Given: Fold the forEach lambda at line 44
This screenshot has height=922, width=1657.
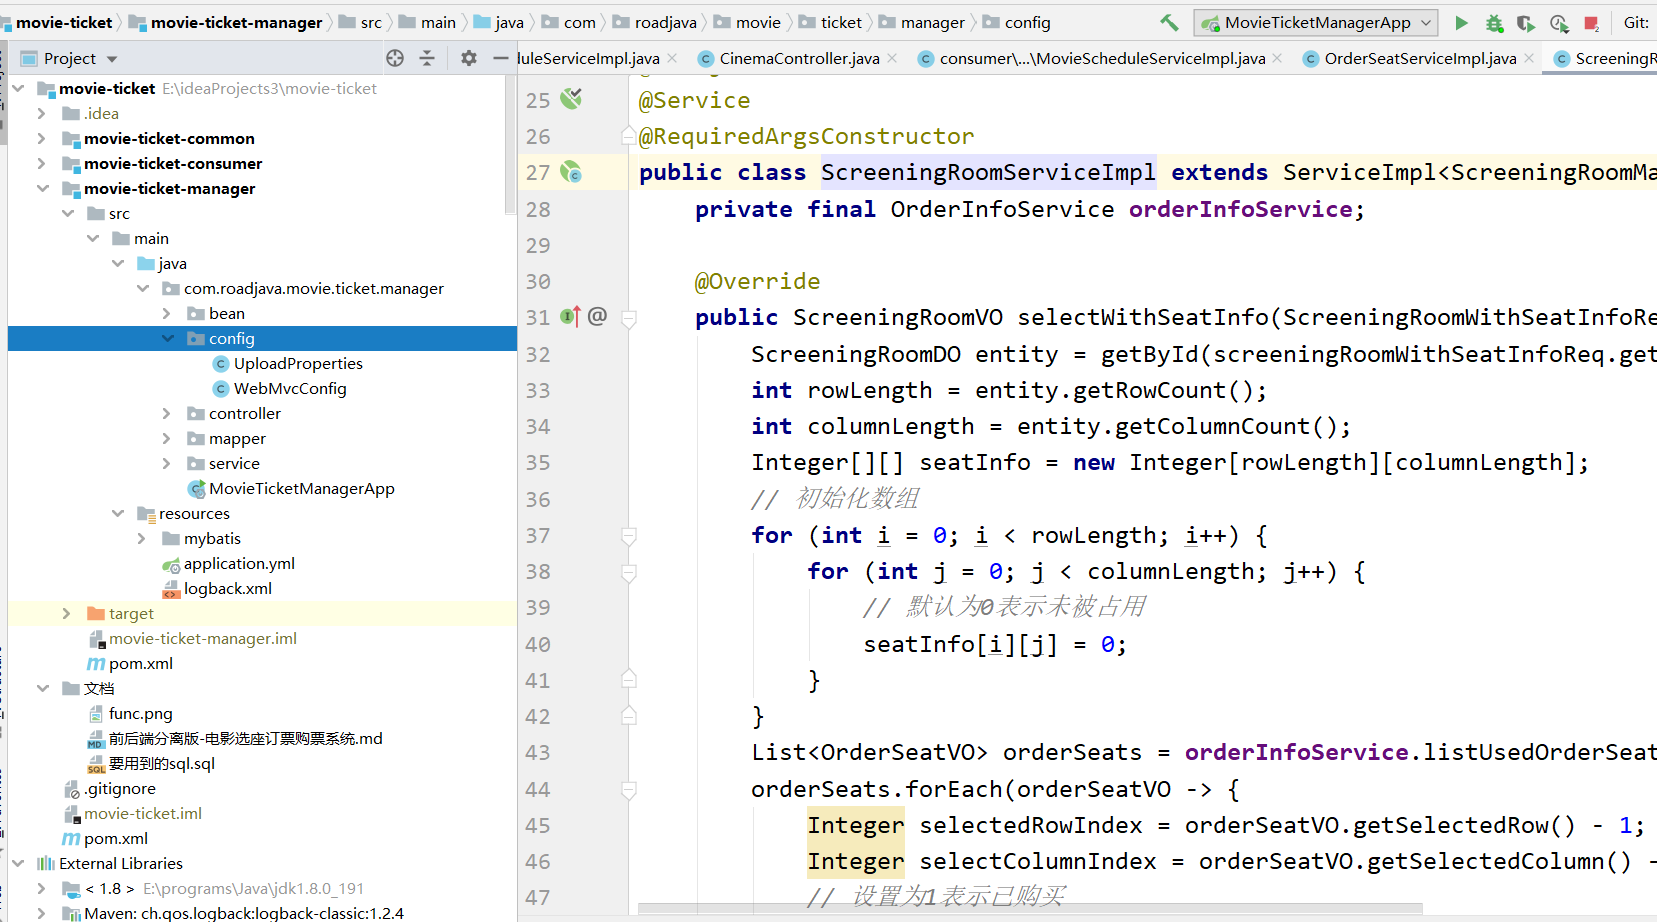Looking at the screenshot, I should coord(629,790).
